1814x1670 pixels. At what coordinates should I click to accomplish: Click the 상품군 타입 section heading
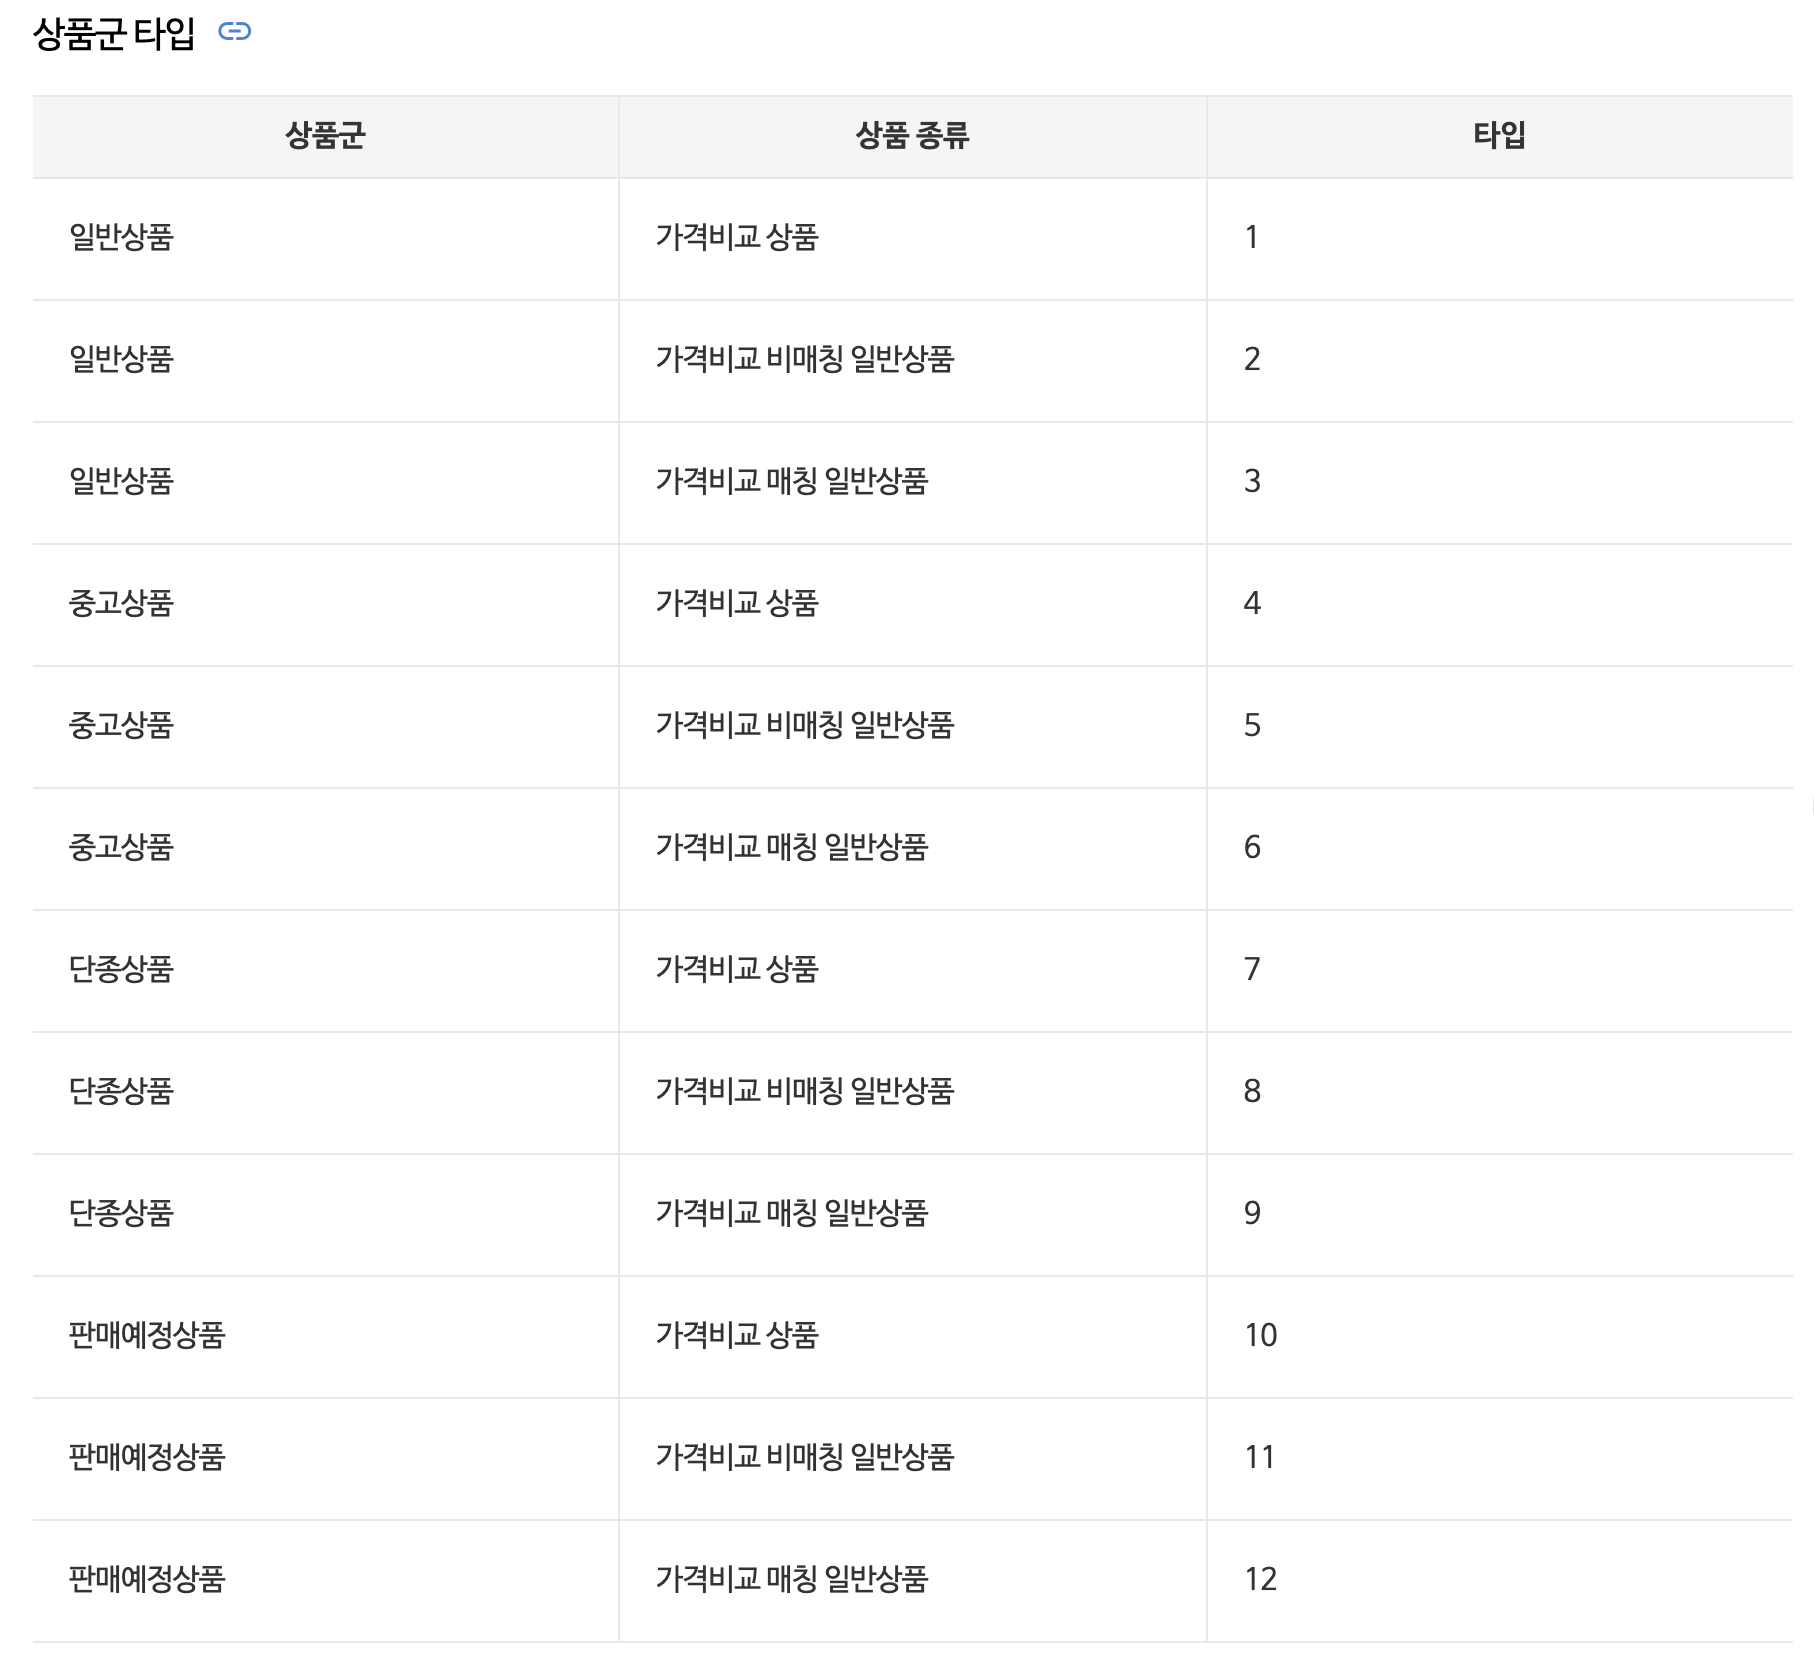click(114, 33)
